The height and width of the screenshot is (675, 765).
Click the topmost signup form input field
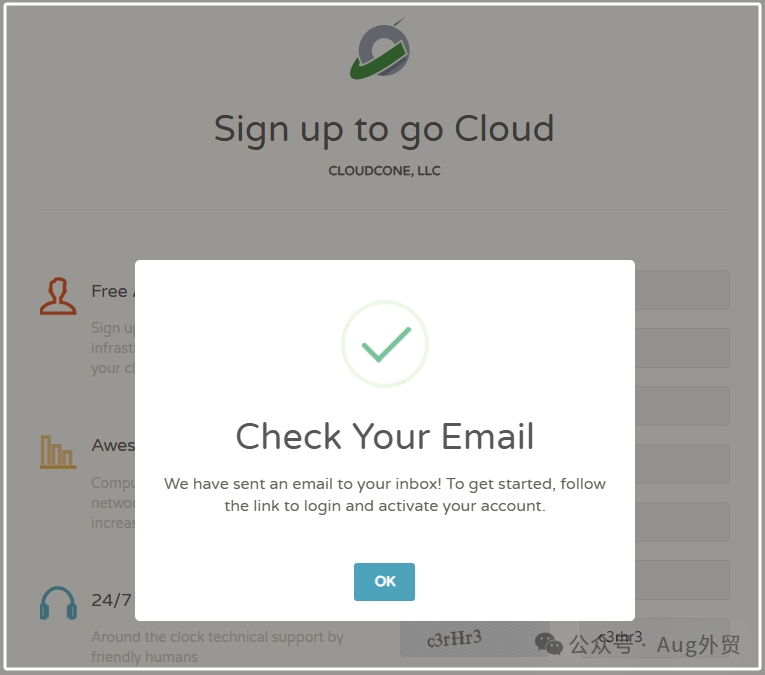pyautogui.click(x=682, y=290)
